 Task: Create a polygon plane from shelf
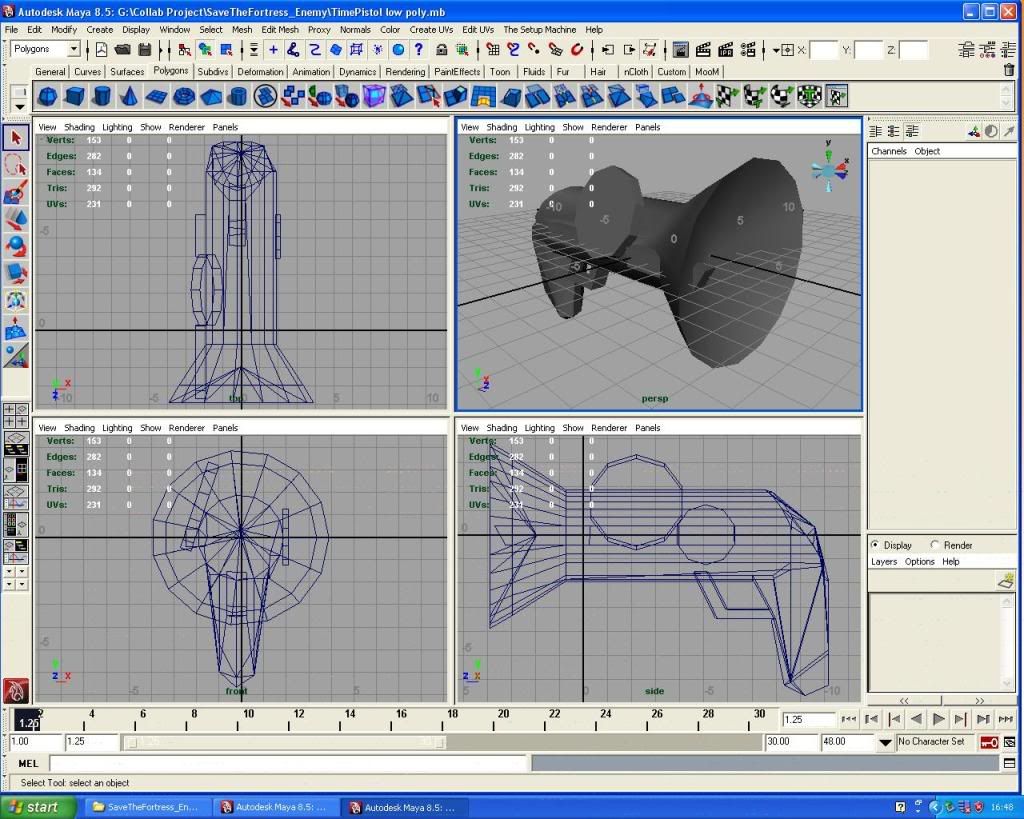pos(156,97)
